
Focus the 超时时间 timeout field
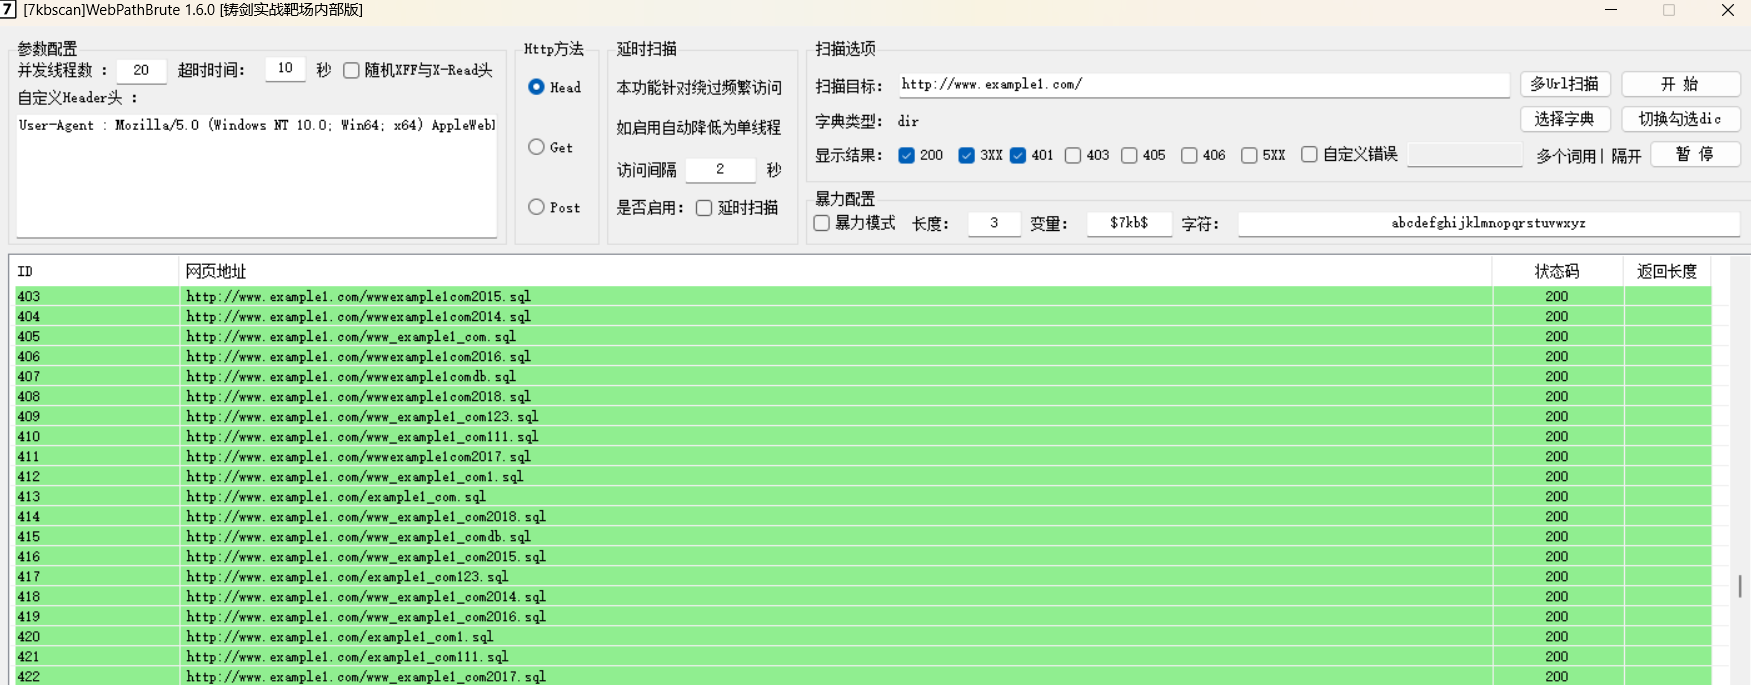(x=285, y=69)
